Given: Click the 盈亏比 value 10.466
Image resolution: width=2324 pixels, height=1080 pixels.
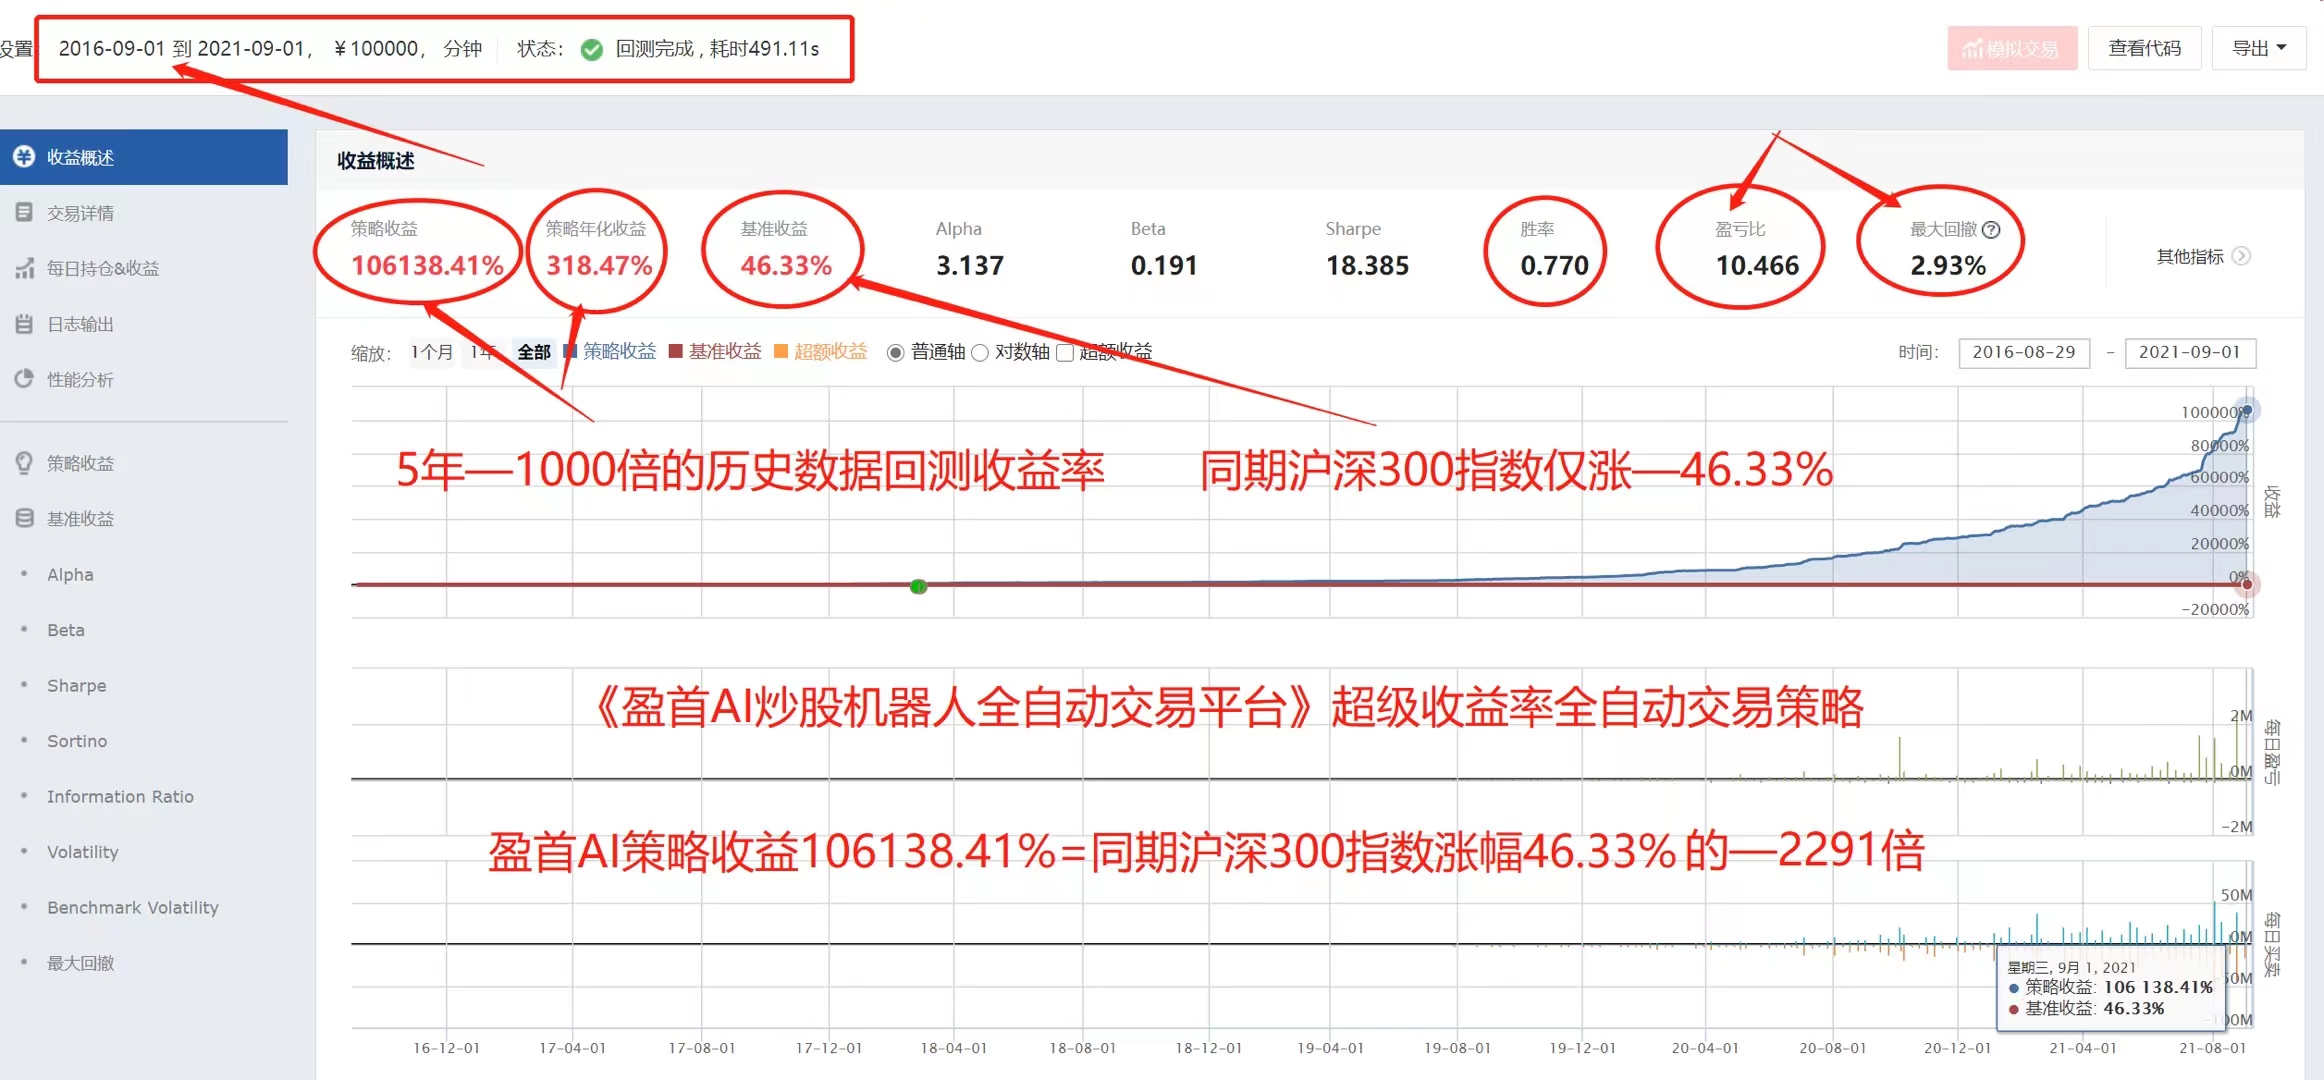Looking at the screenshot, I should (x=1757, y=265).
